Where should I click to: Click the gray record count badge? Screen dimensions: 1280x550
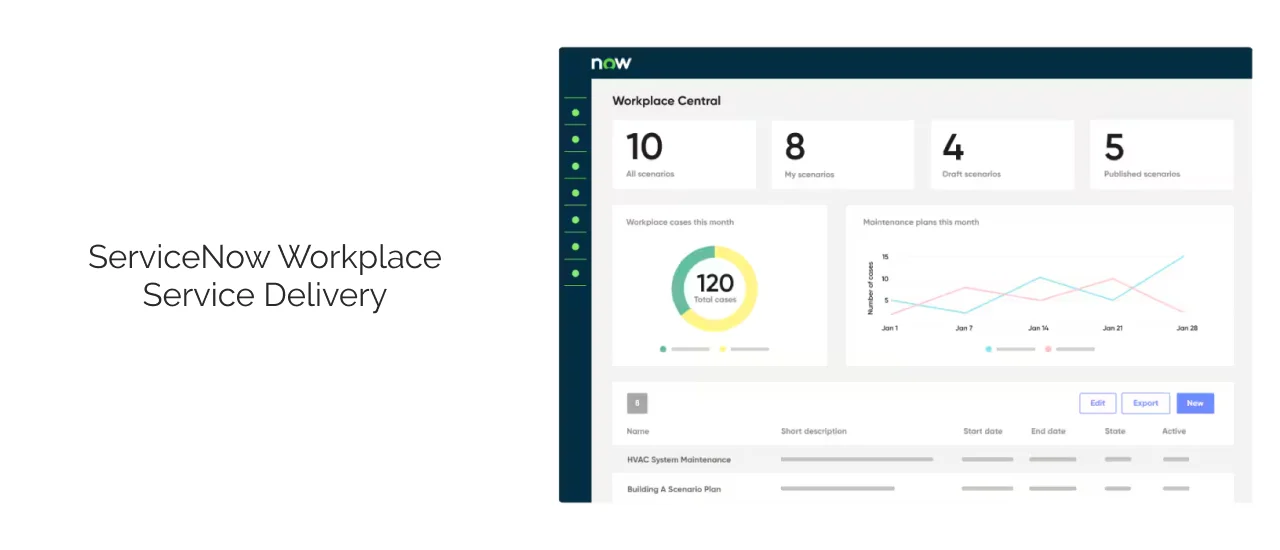637,403
